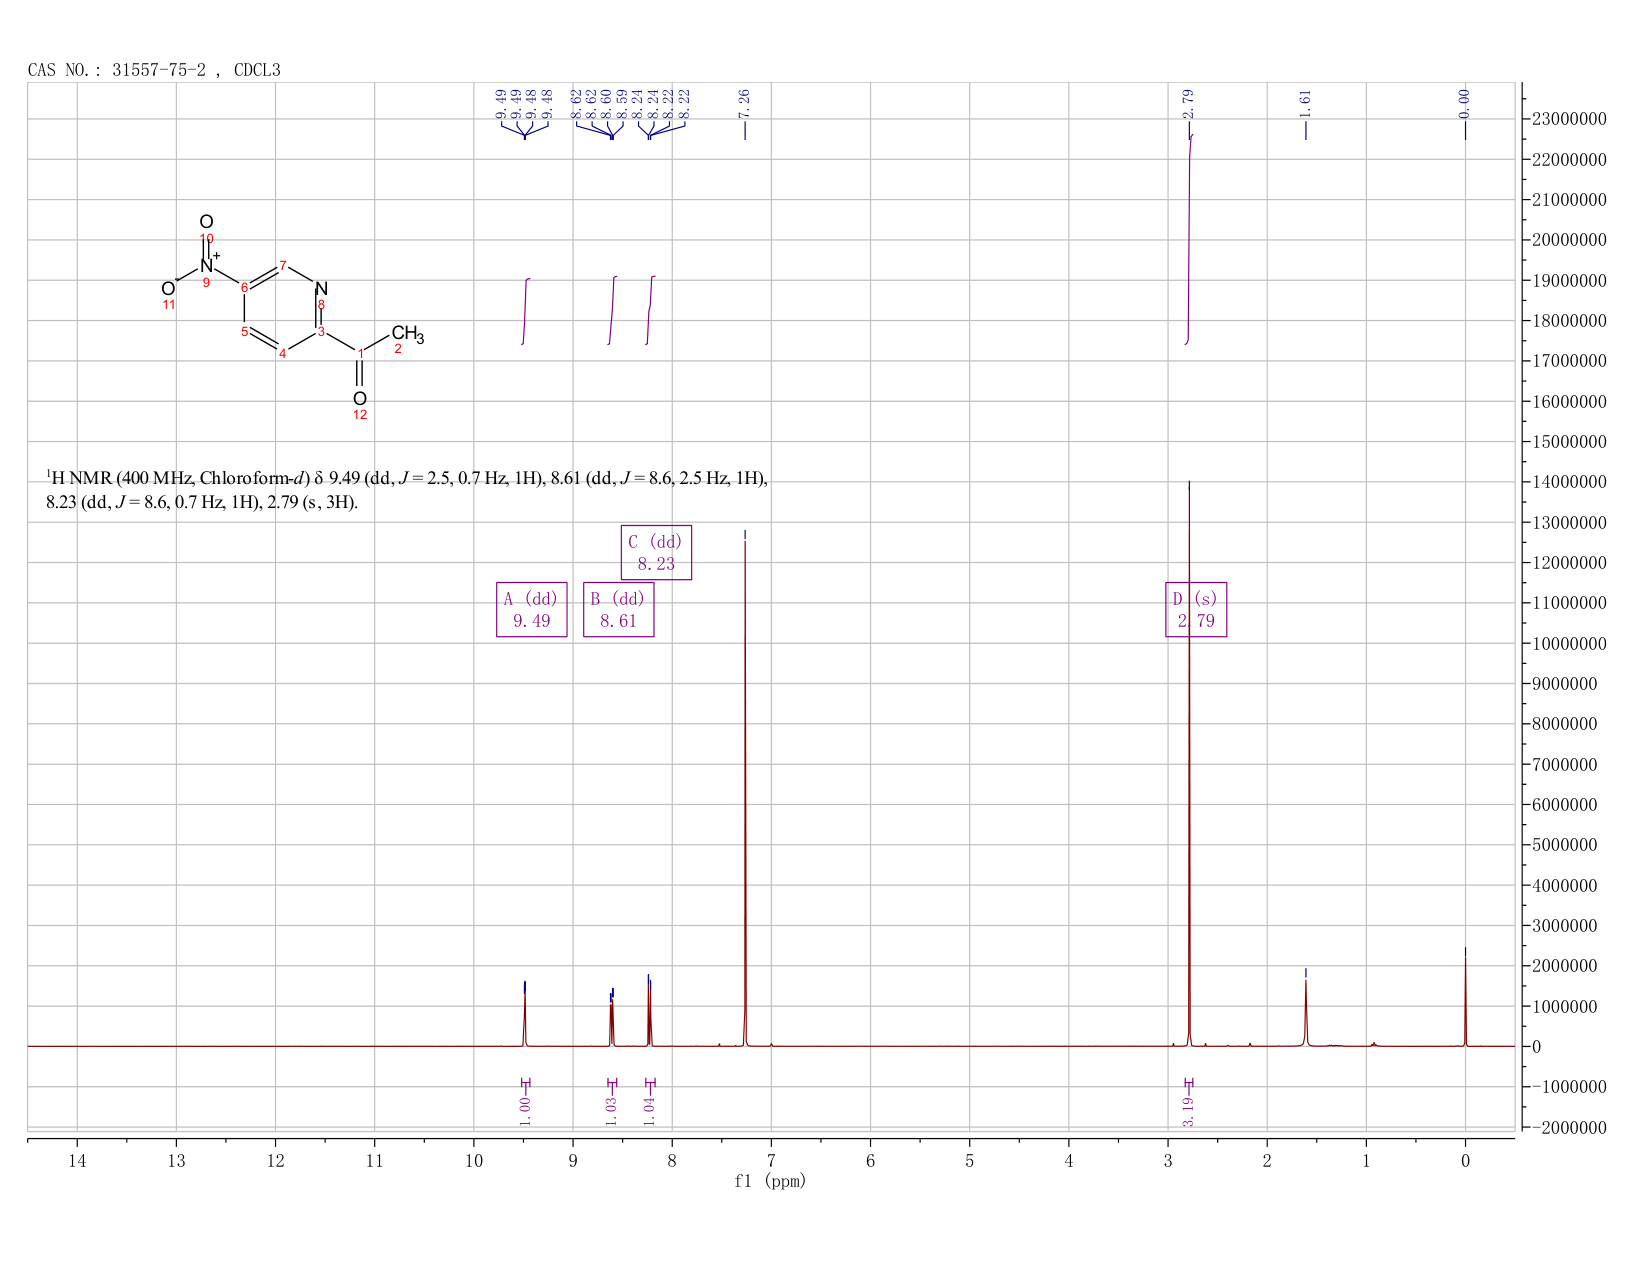Click the integral curve above 8.61 peak
Image resolution: width=1650 pixels, height=1275 pixels.
(x=613, y=310)
